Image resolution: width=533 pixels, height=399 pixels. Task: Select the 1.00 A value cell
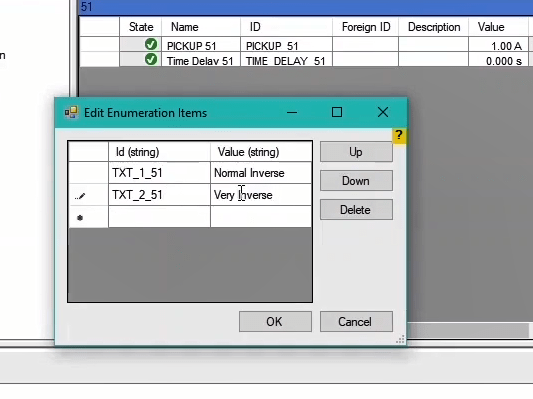coord(498,45)
